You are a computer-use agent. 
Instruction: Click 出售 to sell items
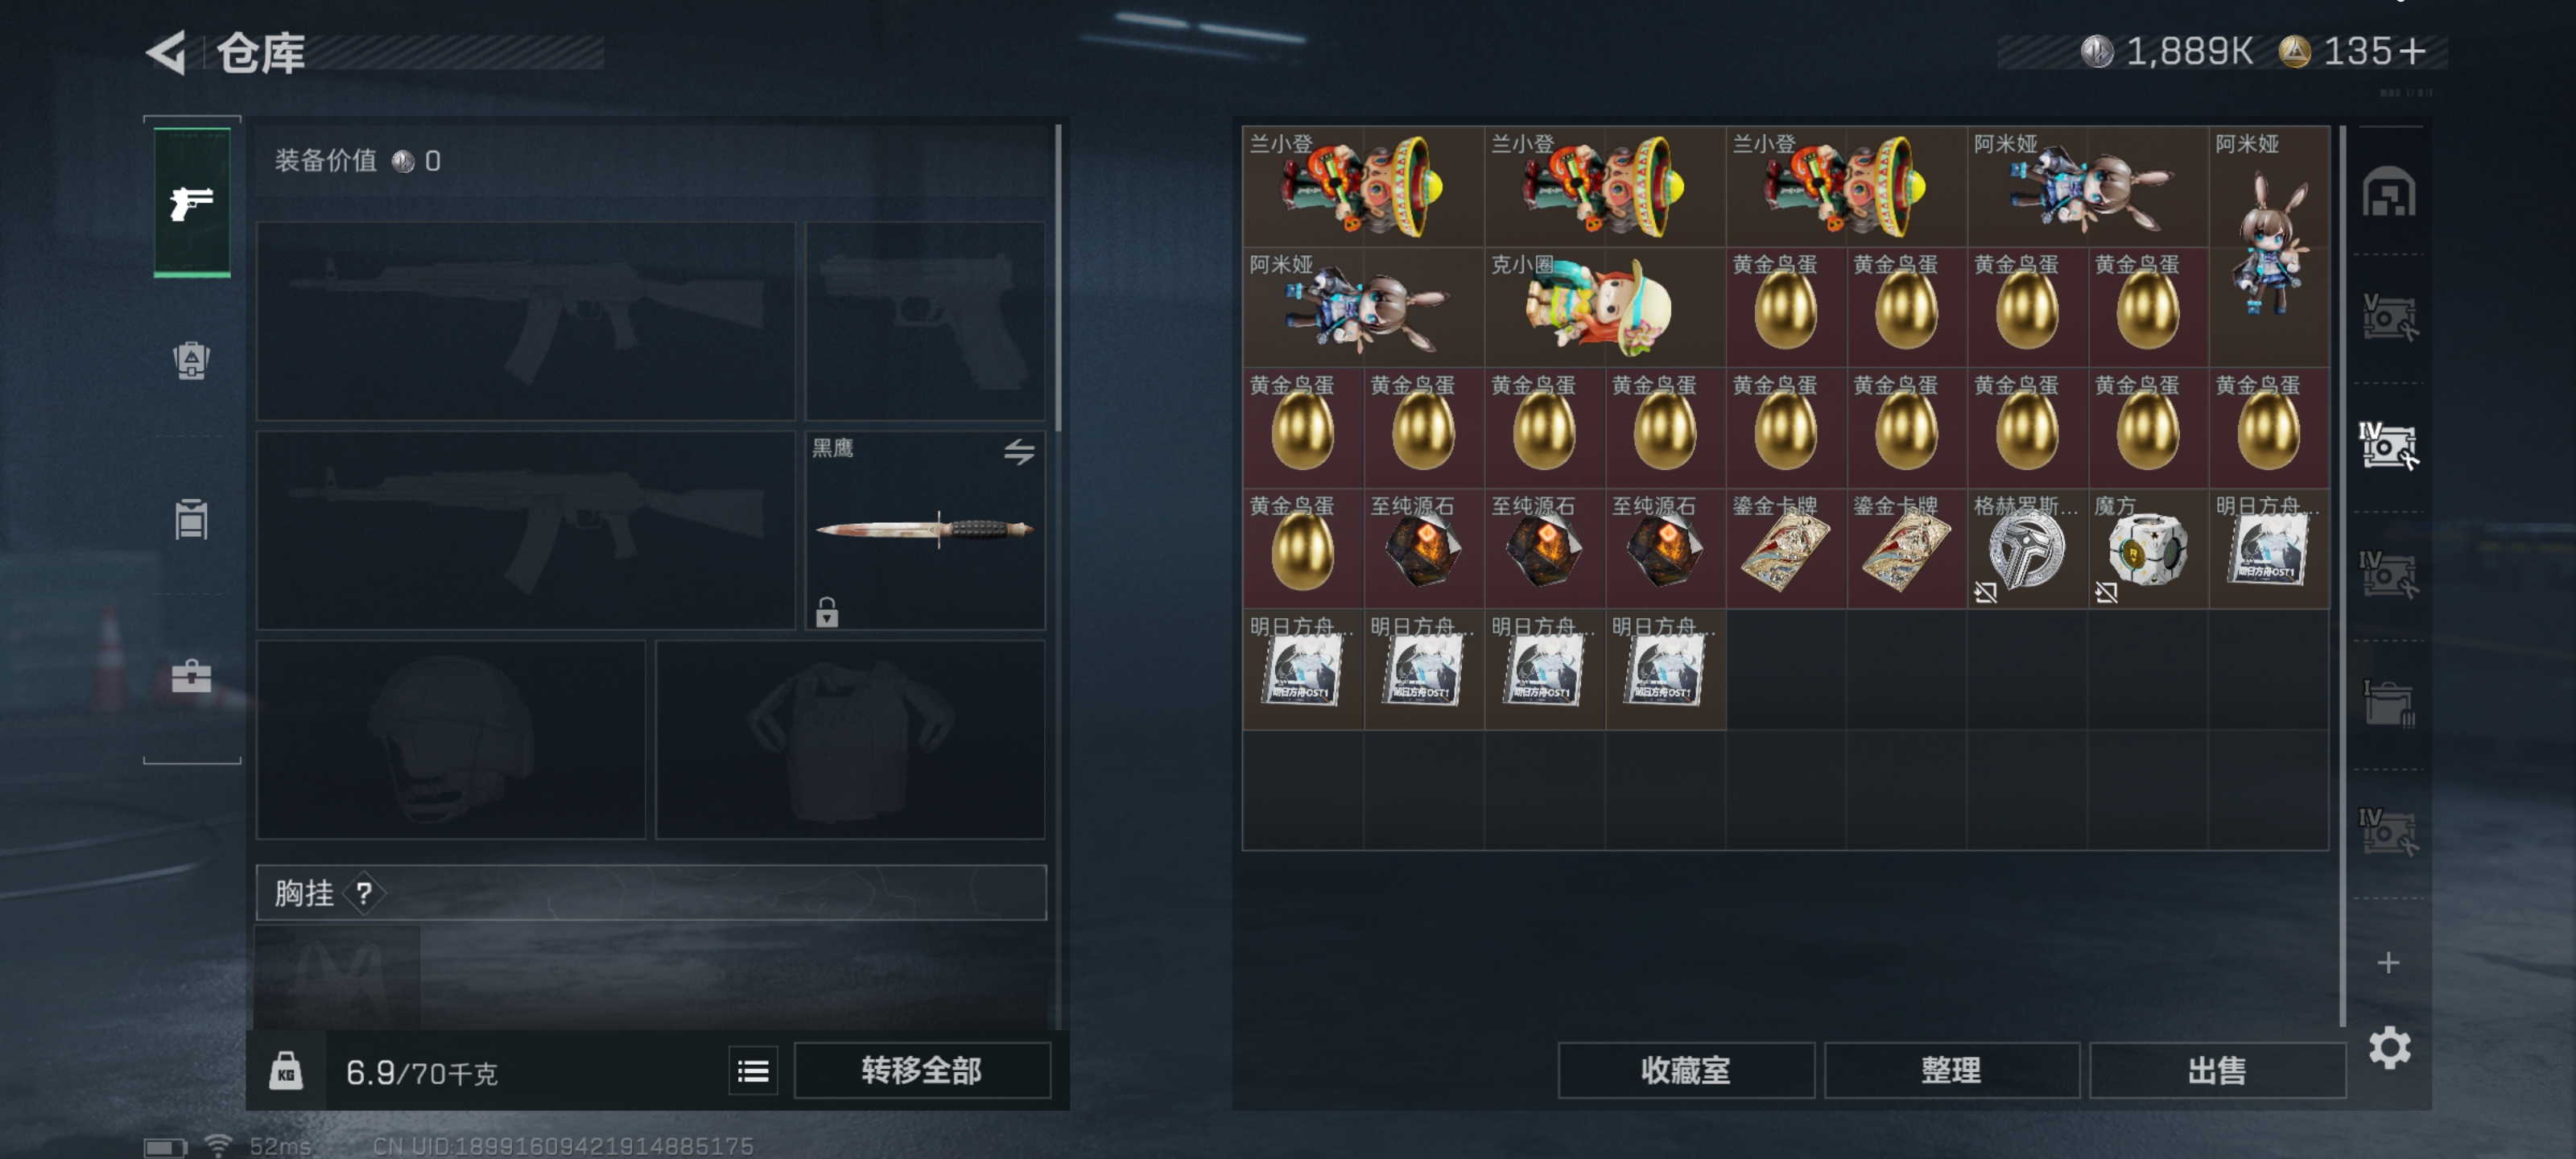[2216, 1071]
